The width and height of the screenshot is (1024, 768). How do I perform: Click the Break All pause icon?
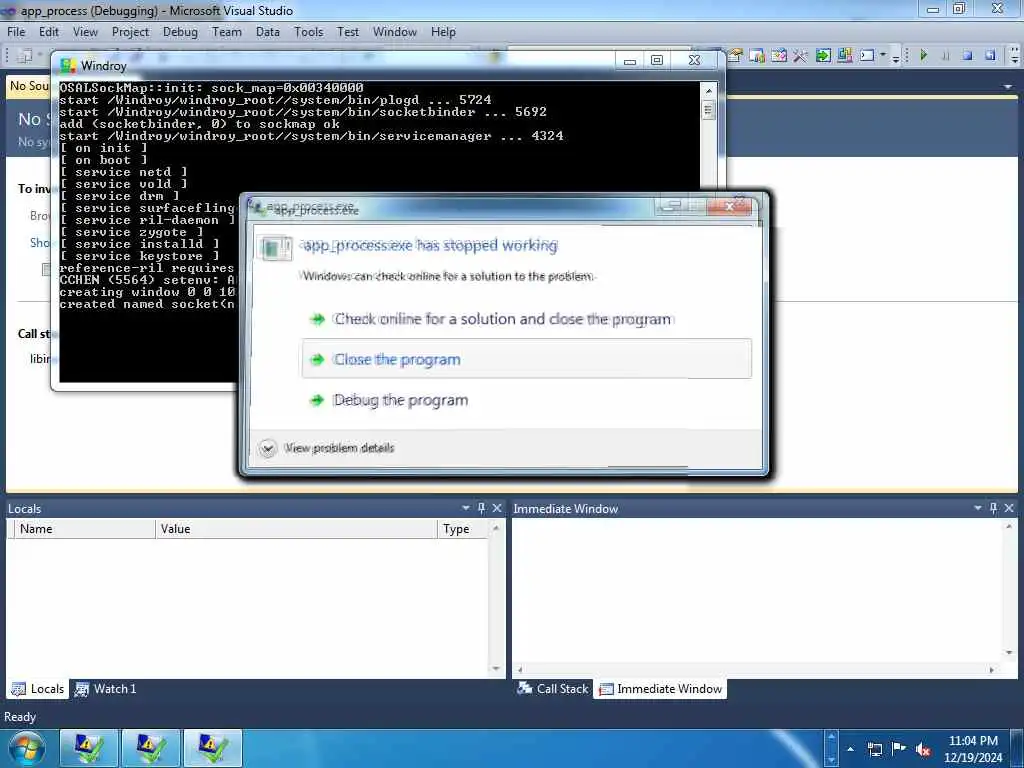[x=945, y=56]
